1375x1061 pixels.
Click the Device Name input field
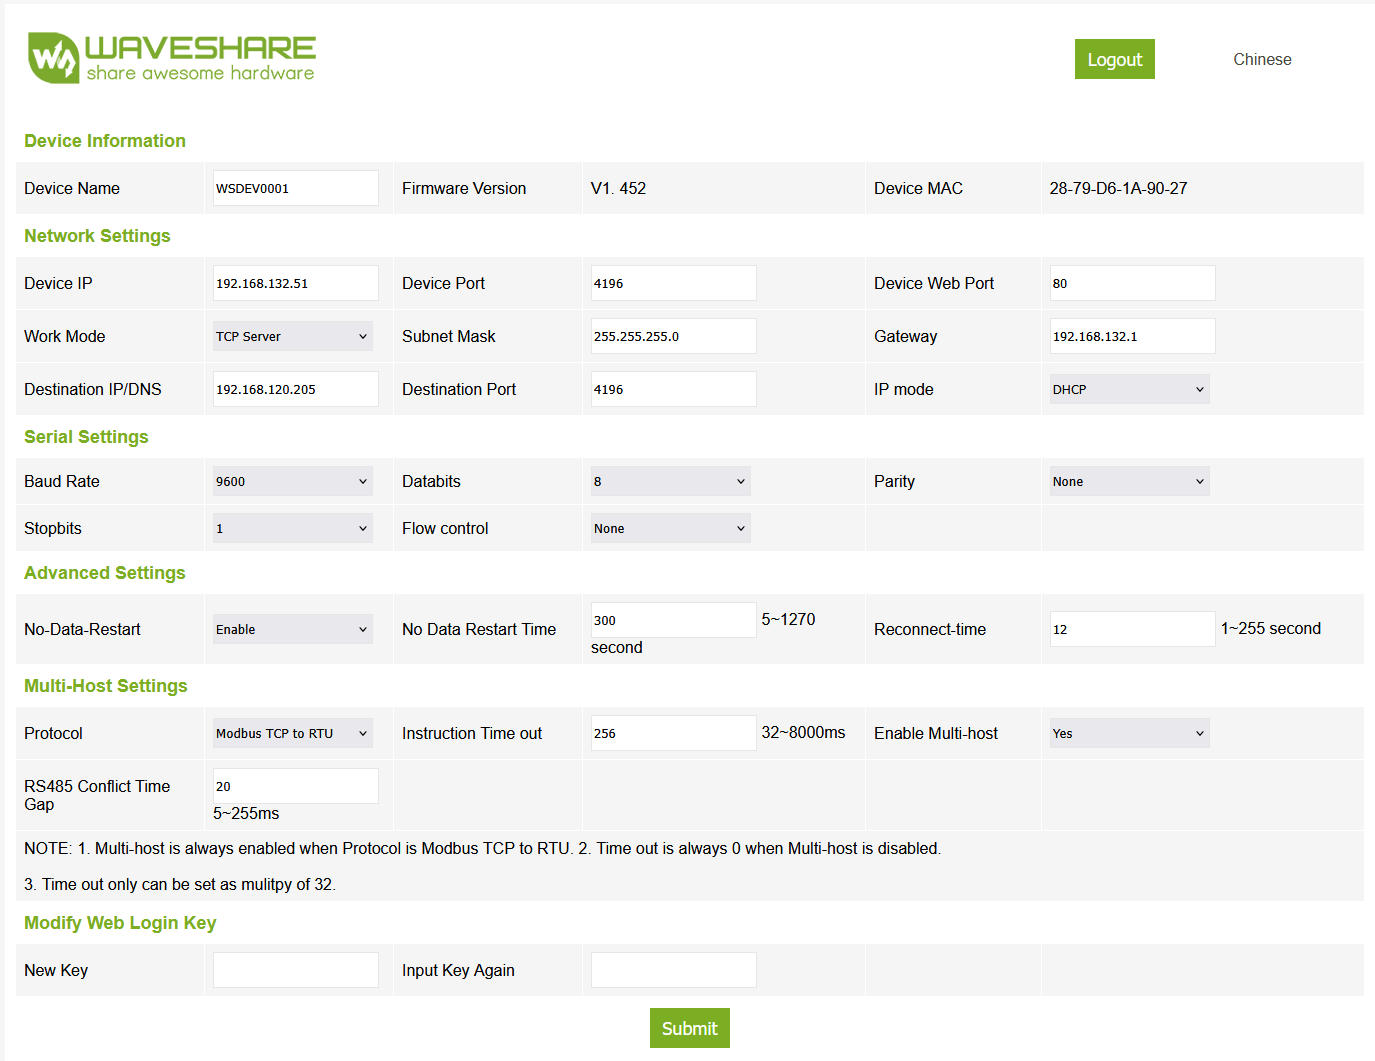tap(295, 188)
